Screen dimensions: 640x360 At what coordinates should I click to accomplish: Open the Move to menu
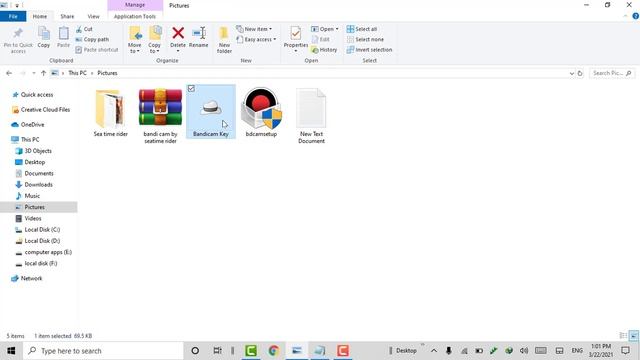click(135, 40)
